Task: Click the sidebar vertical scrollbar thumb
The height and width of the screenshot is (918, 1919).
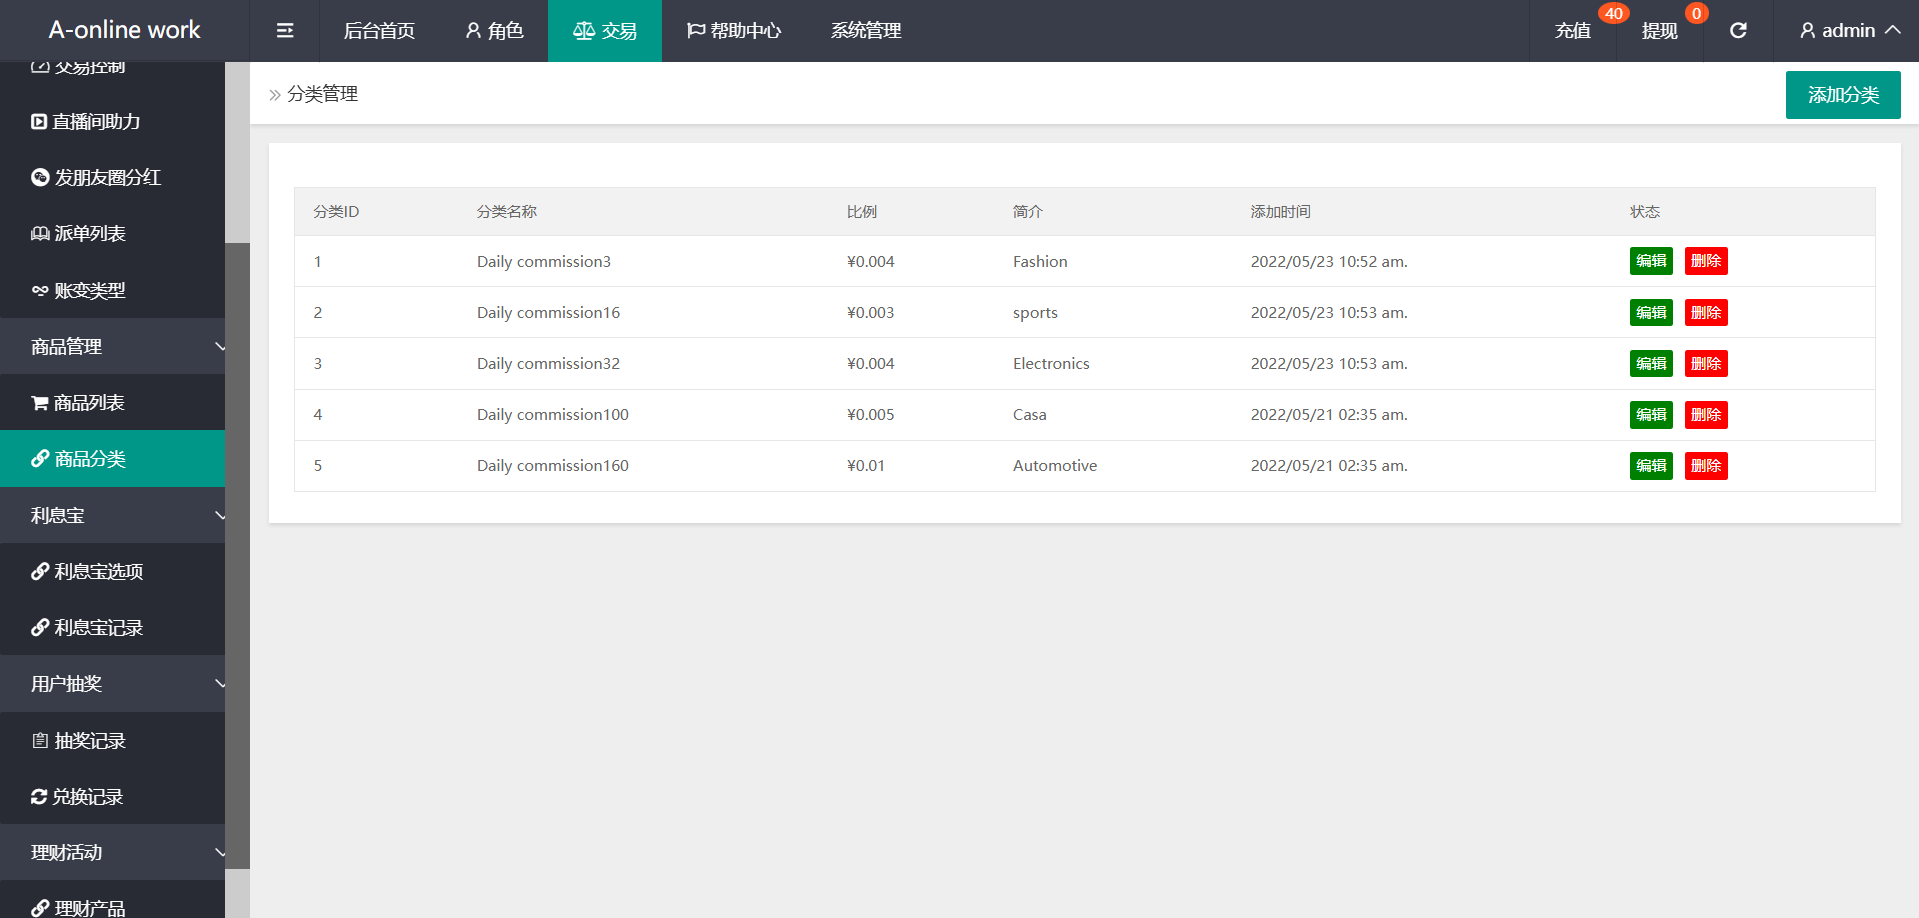Action: click(x=237, y=555)
